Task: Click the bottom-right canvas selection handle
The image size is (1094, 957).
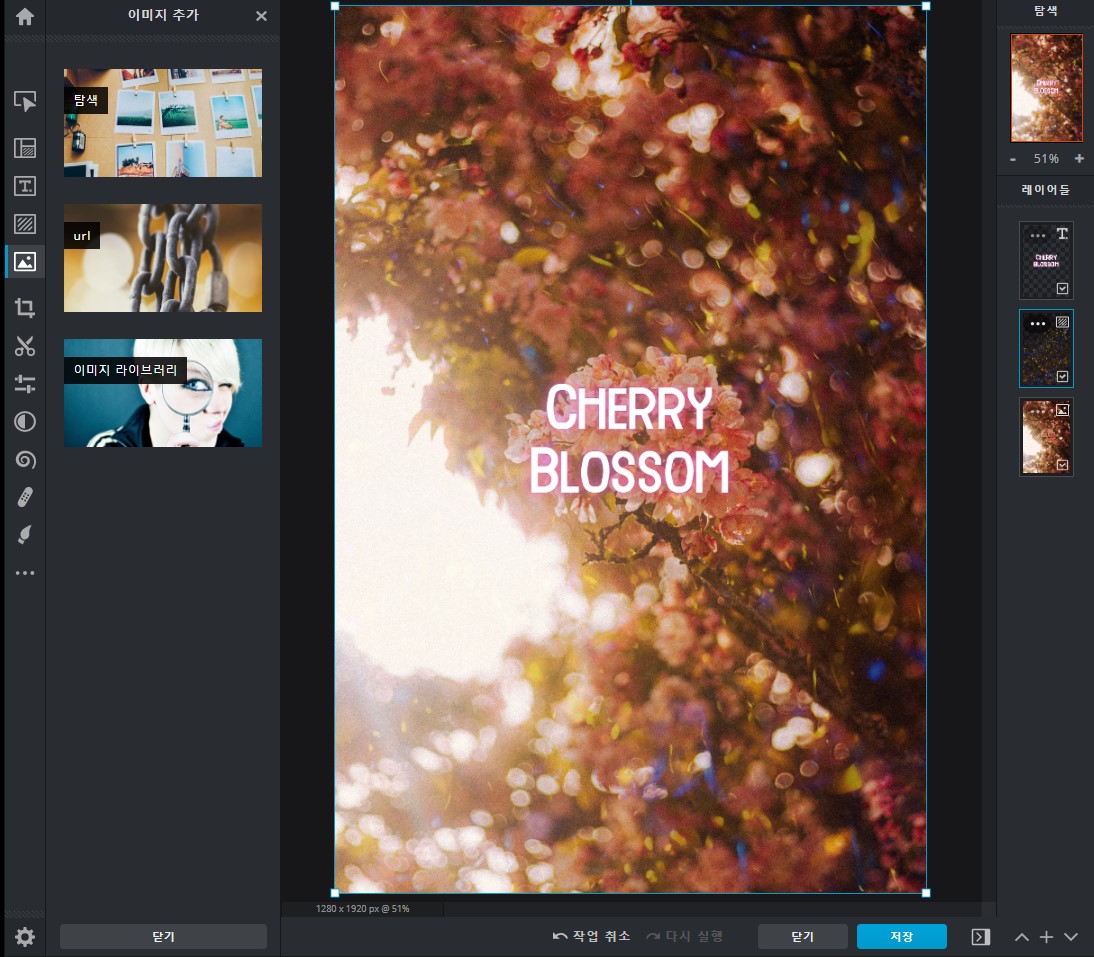Action: (926, 893)
